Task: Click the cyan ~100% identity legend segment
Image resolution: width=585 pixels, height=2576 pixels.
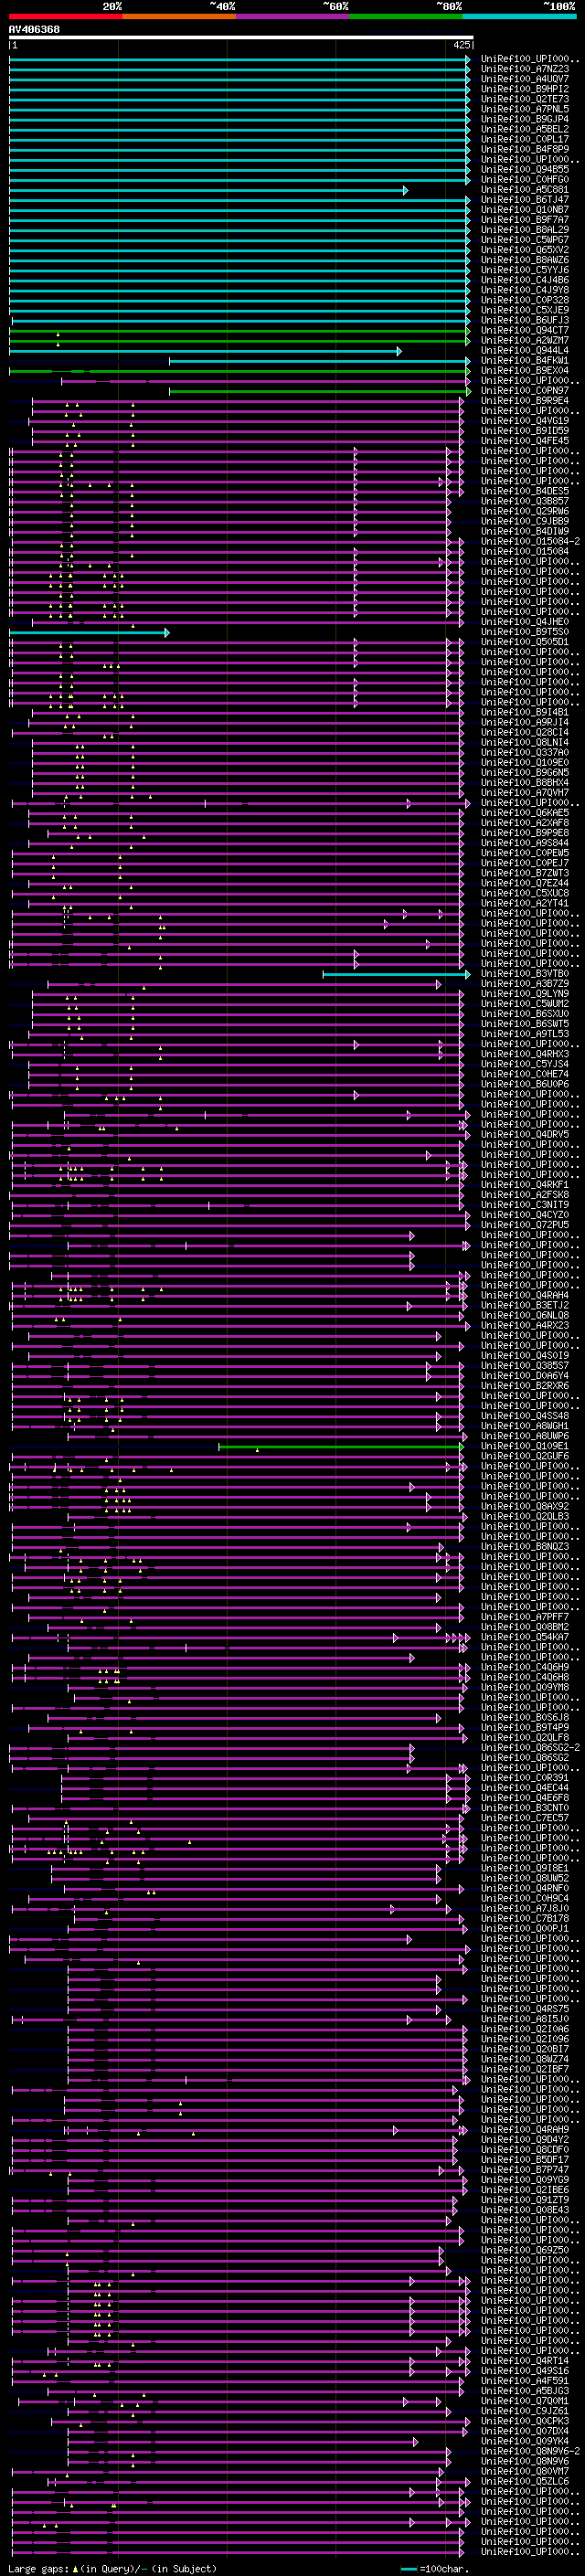Action: tap(519, 17)
